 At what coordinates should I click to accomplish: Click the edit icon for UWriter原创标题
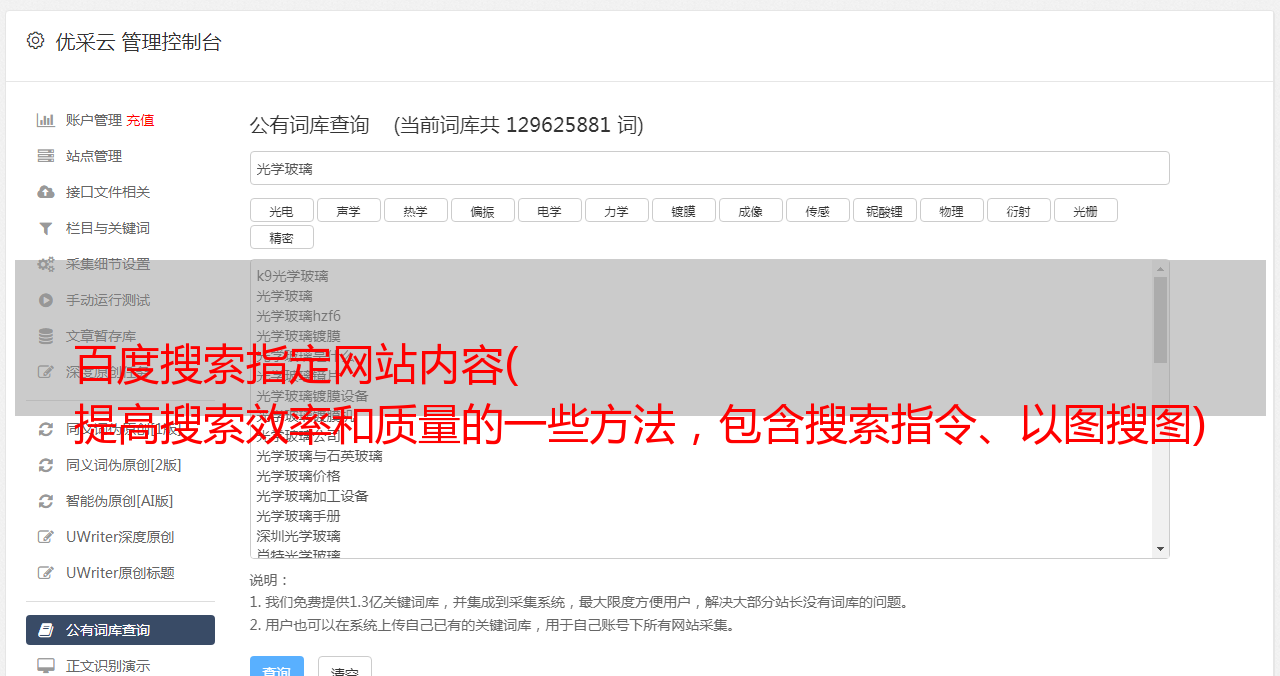point(46,573)
